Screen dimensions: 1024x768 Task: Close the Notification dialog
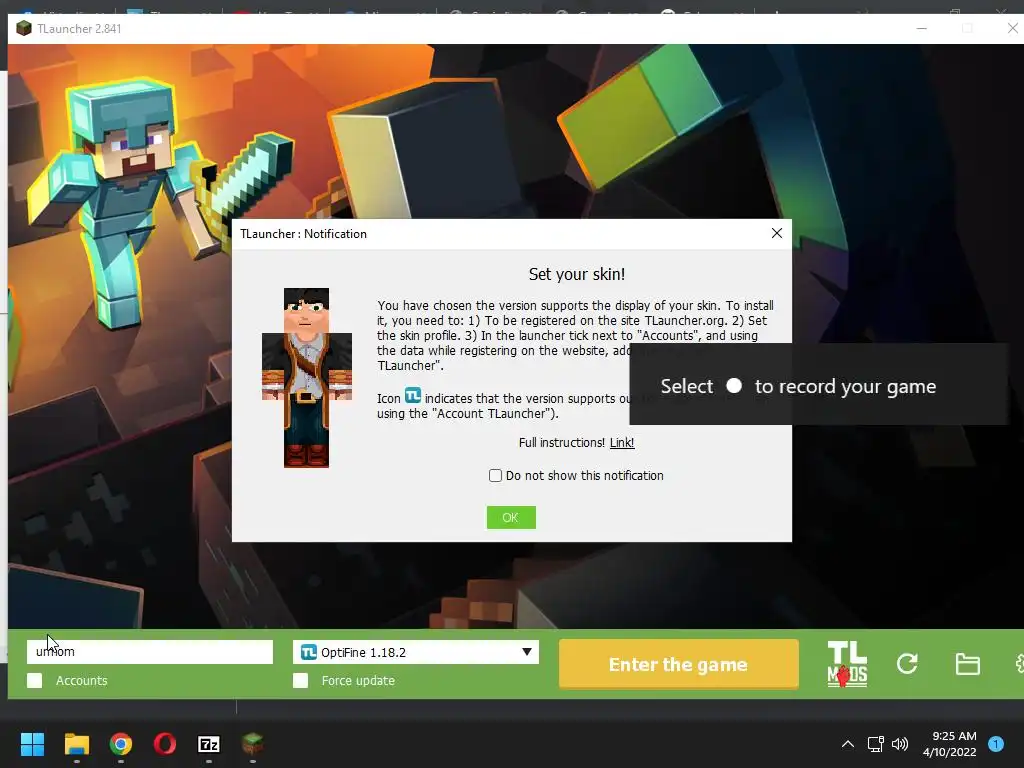776,233
